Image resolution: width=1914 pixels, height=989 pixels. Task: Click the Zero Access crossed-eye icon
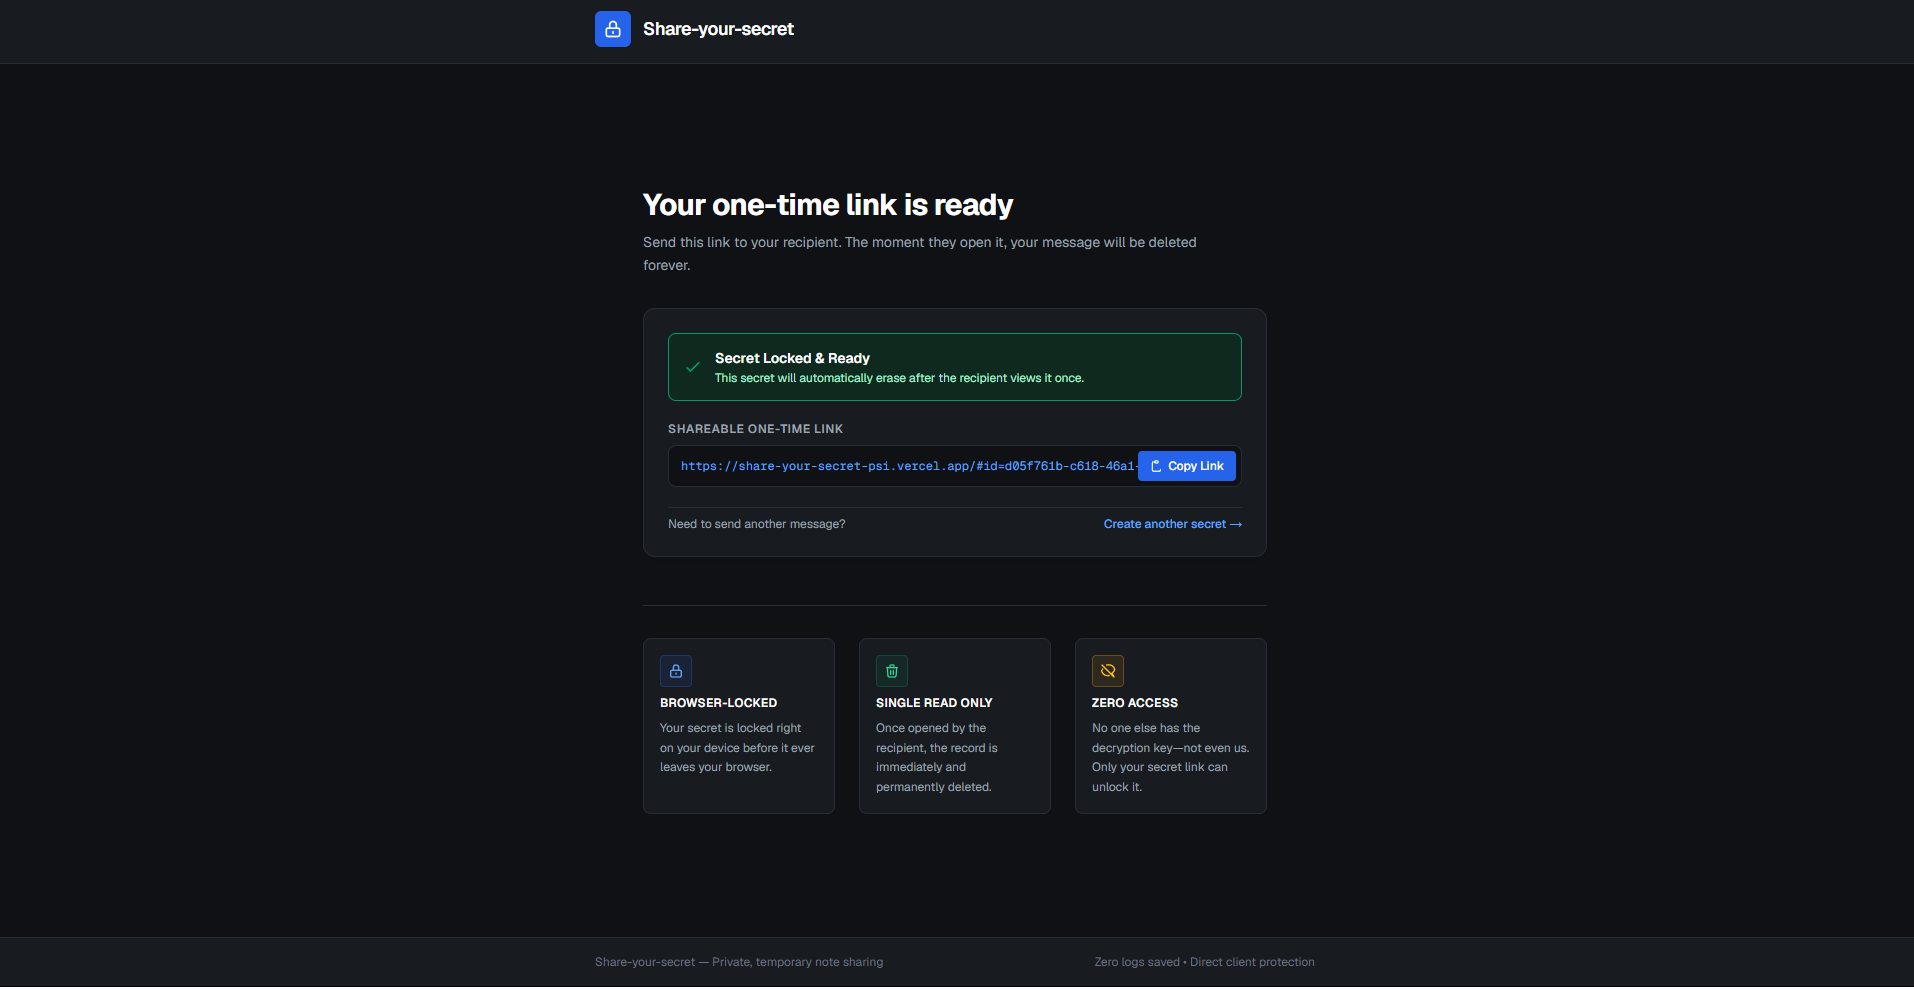(1108, 671)
